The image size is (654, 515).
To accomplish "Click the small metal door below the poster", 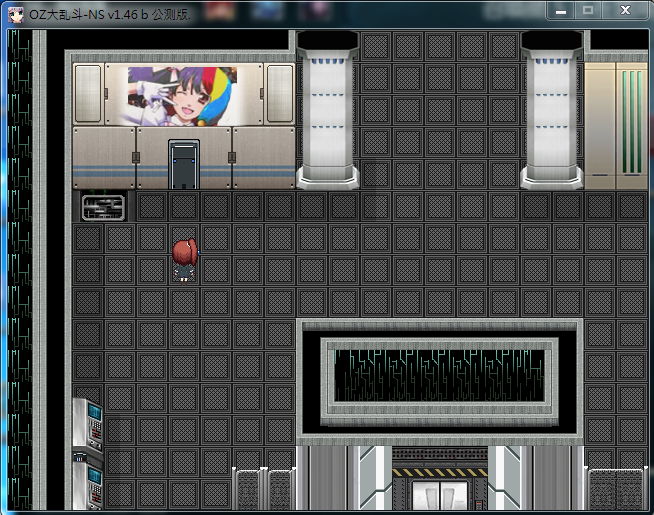I will pos(184,164).
